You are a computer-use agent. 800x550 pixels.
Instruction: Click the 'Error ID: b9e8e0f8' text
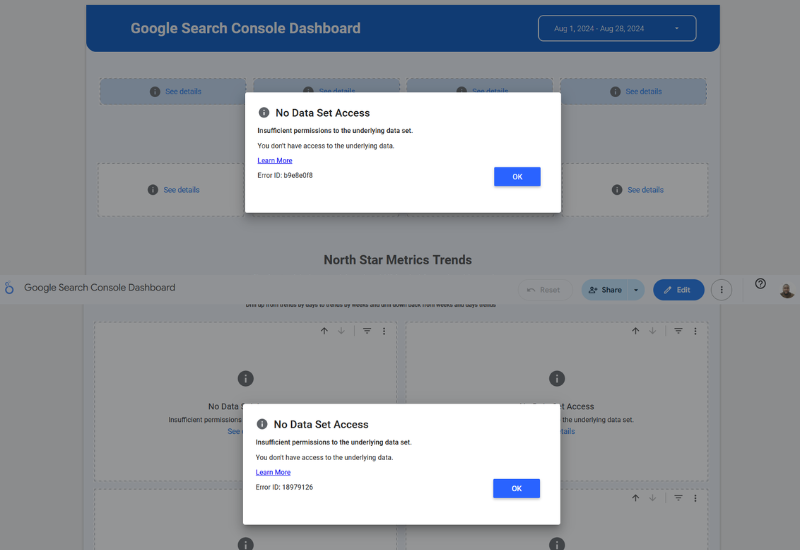(x=285, y=175)
